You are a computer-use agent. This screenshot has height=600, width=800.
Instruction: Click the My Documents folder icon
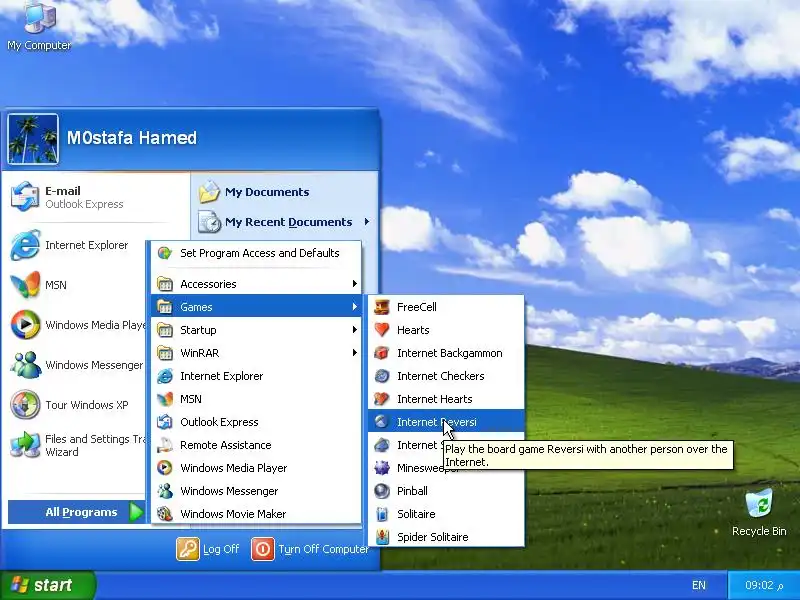[209, 192]
